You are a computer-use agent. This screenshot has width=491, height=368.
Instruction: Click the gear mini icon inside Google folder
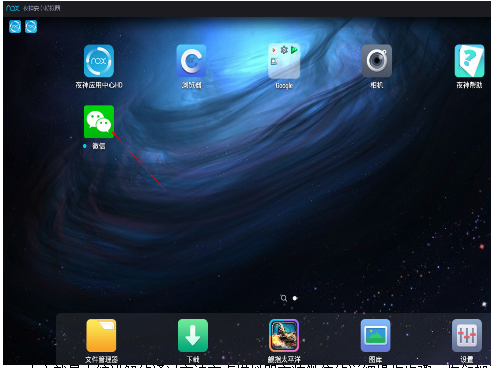pos(284,50)
